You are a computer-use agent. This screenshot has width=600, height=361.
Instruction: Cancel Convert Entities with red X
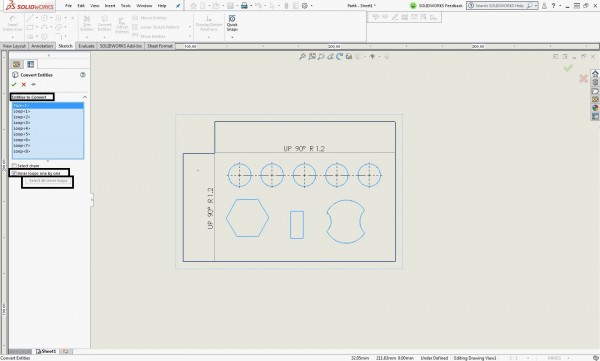tap(24, 84)
